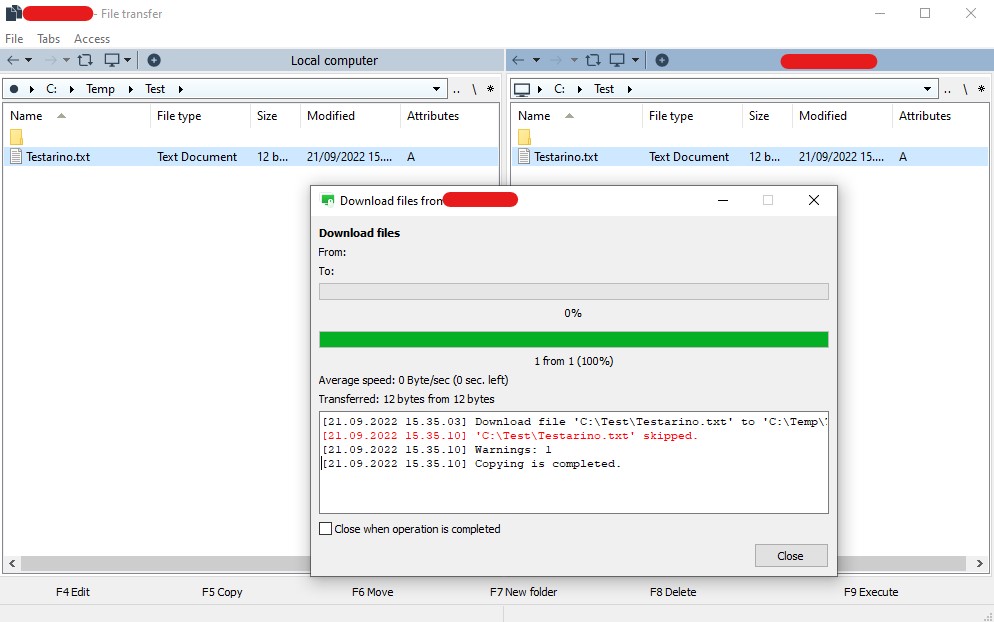Open the back history dropdown in local panel
Screen dimensions: 994x622
click(28, 60)
